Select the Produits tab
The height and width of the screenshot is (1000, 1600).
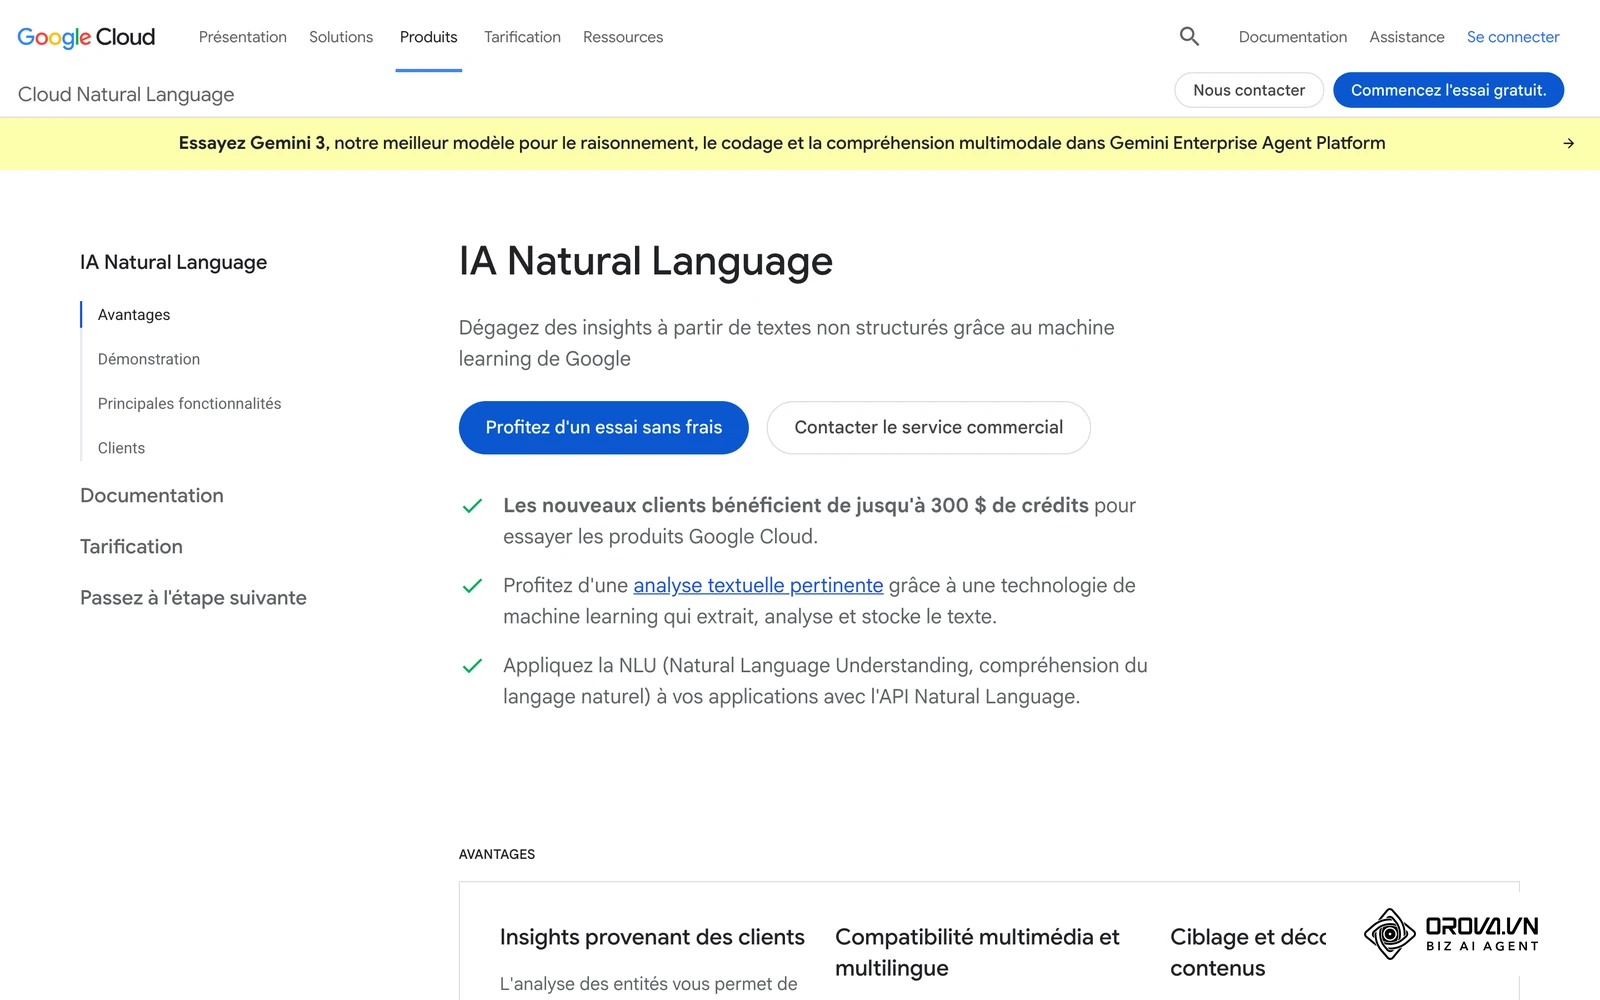(429, 37)
